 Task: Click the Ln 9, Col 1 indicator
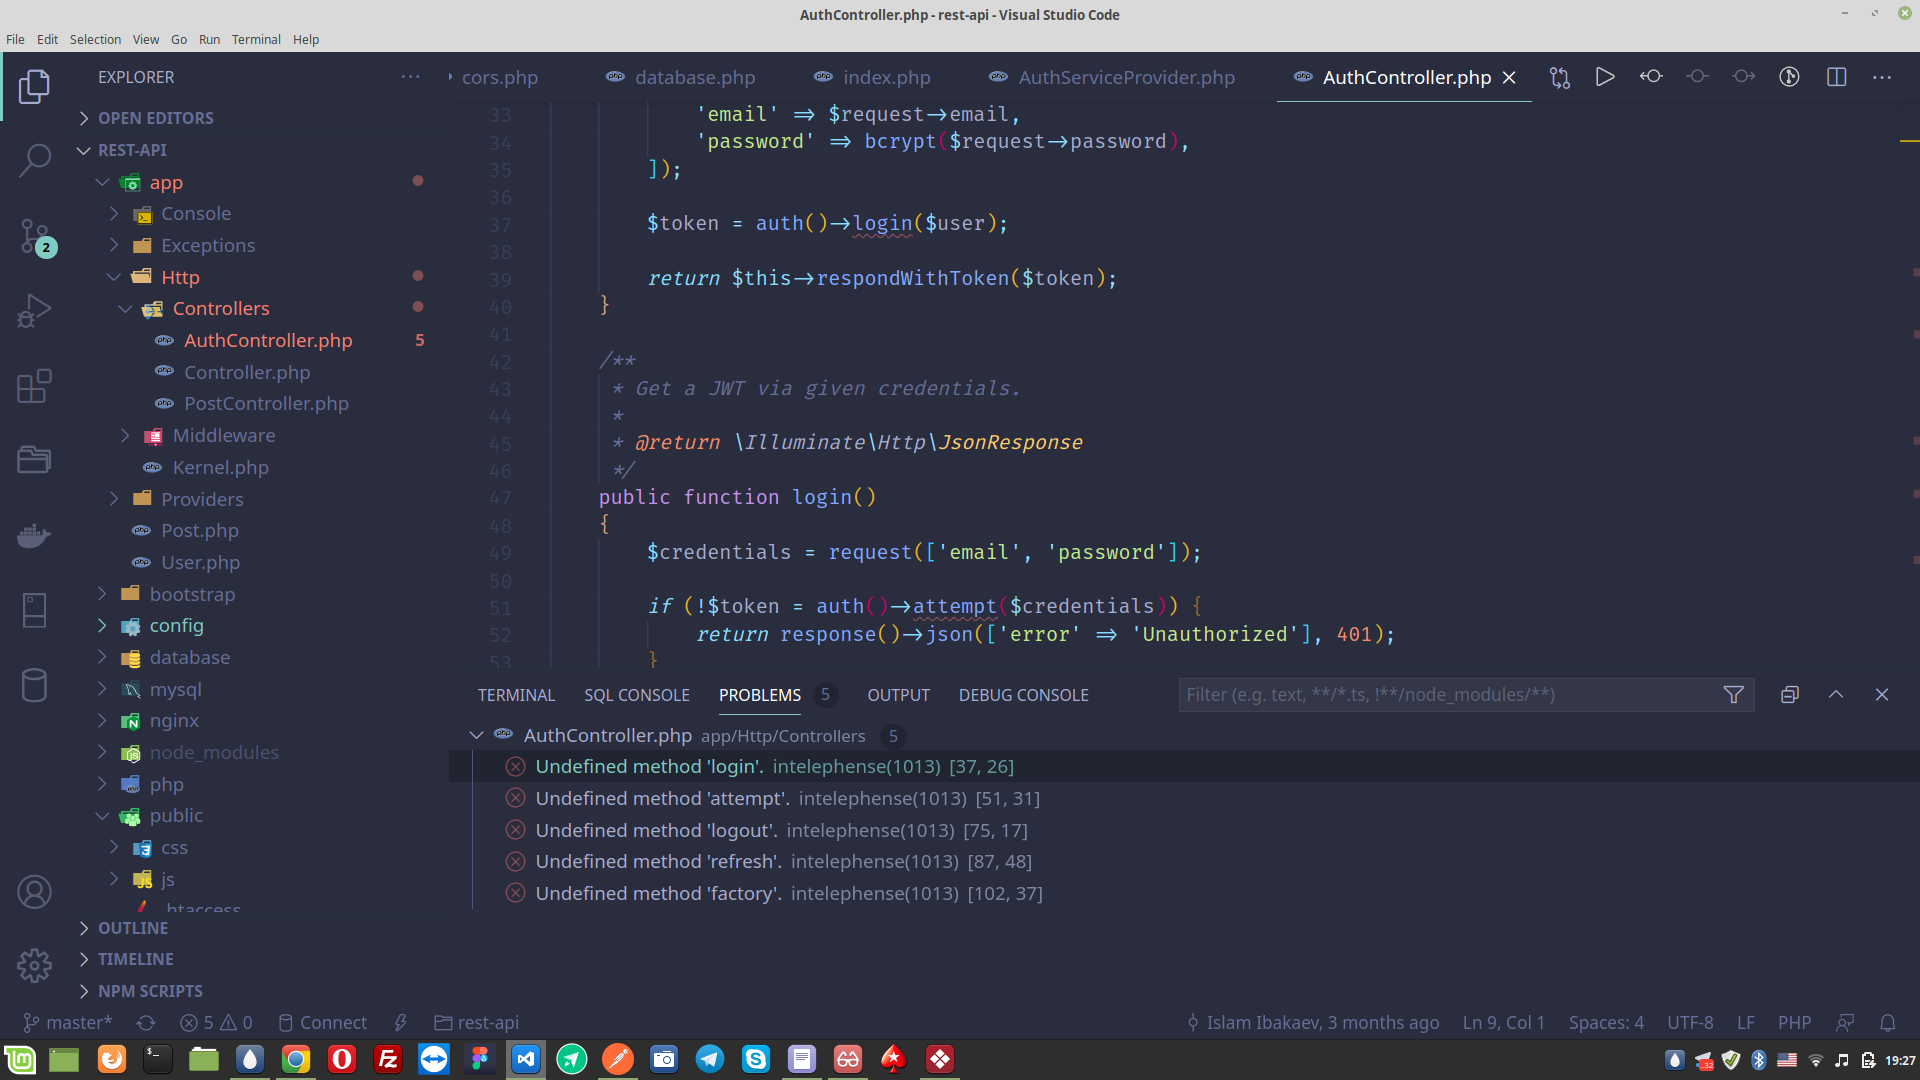click(x=1503, y=1023)
